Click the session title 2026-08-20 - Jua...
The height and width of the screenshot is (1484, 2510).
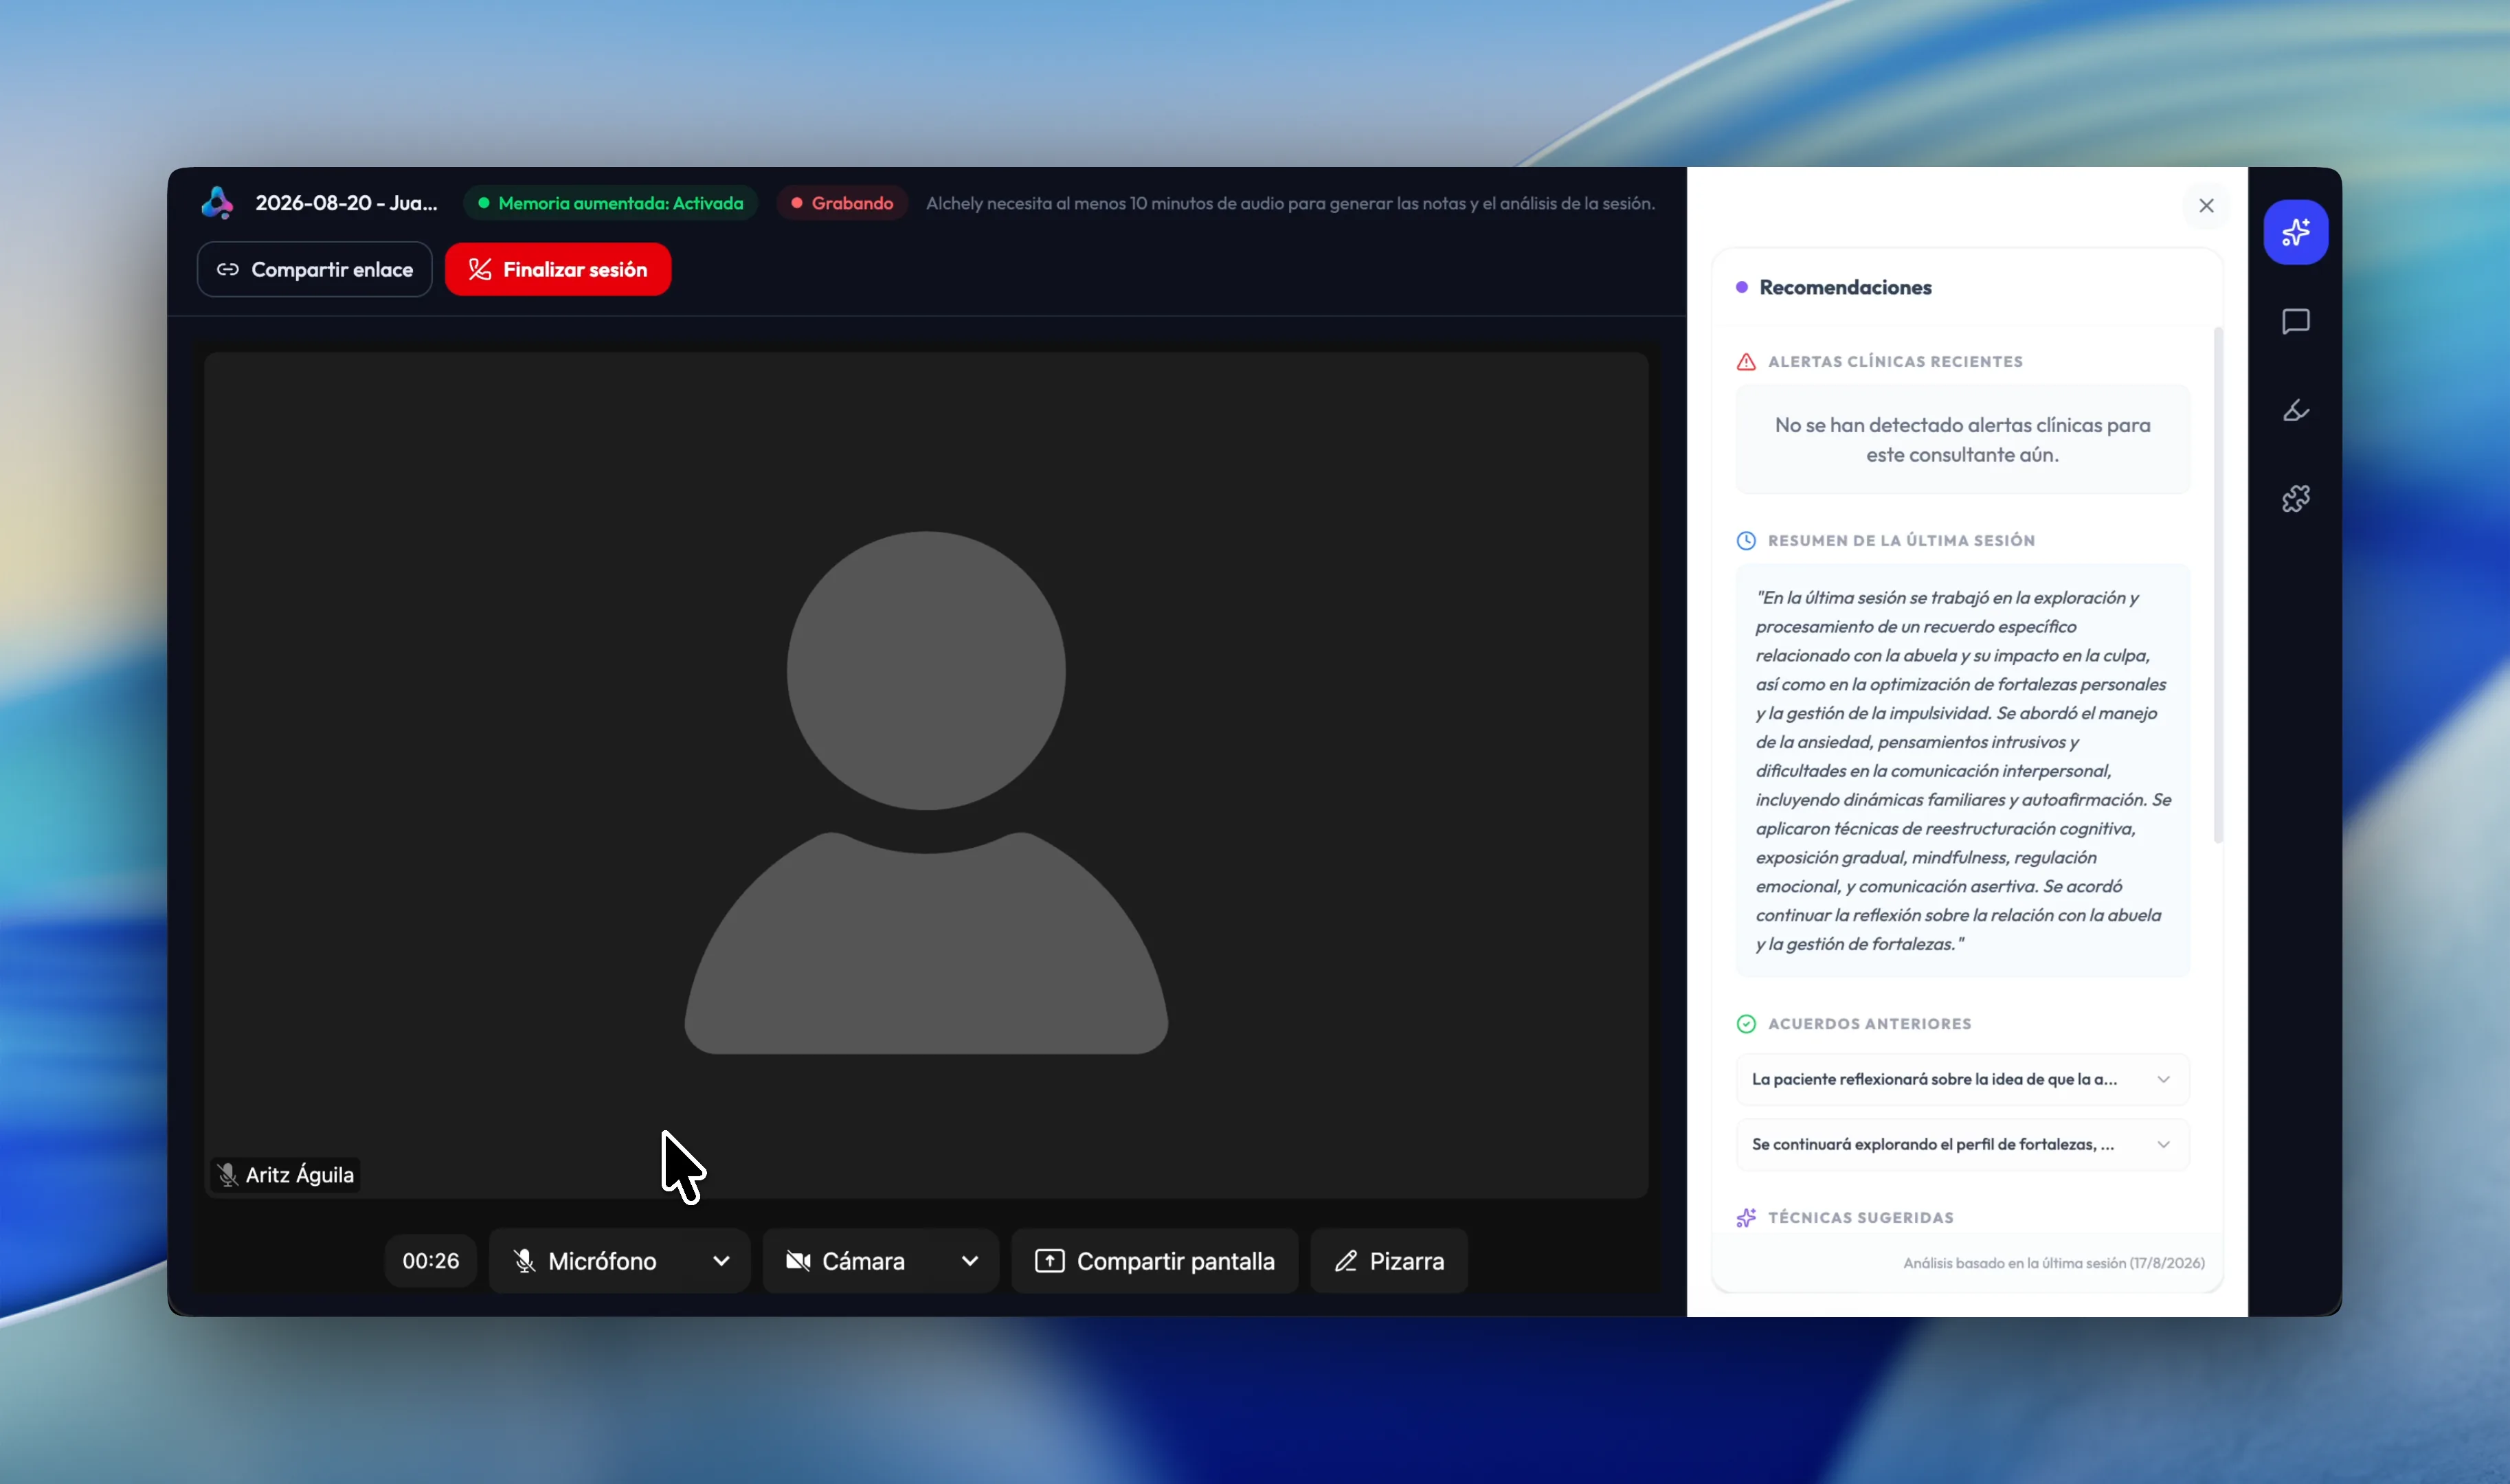(346, 203)
